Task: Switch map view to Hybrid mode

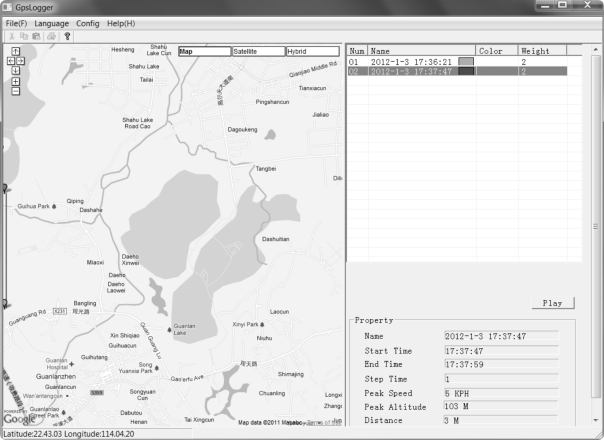Action: [x=312, y=51]
